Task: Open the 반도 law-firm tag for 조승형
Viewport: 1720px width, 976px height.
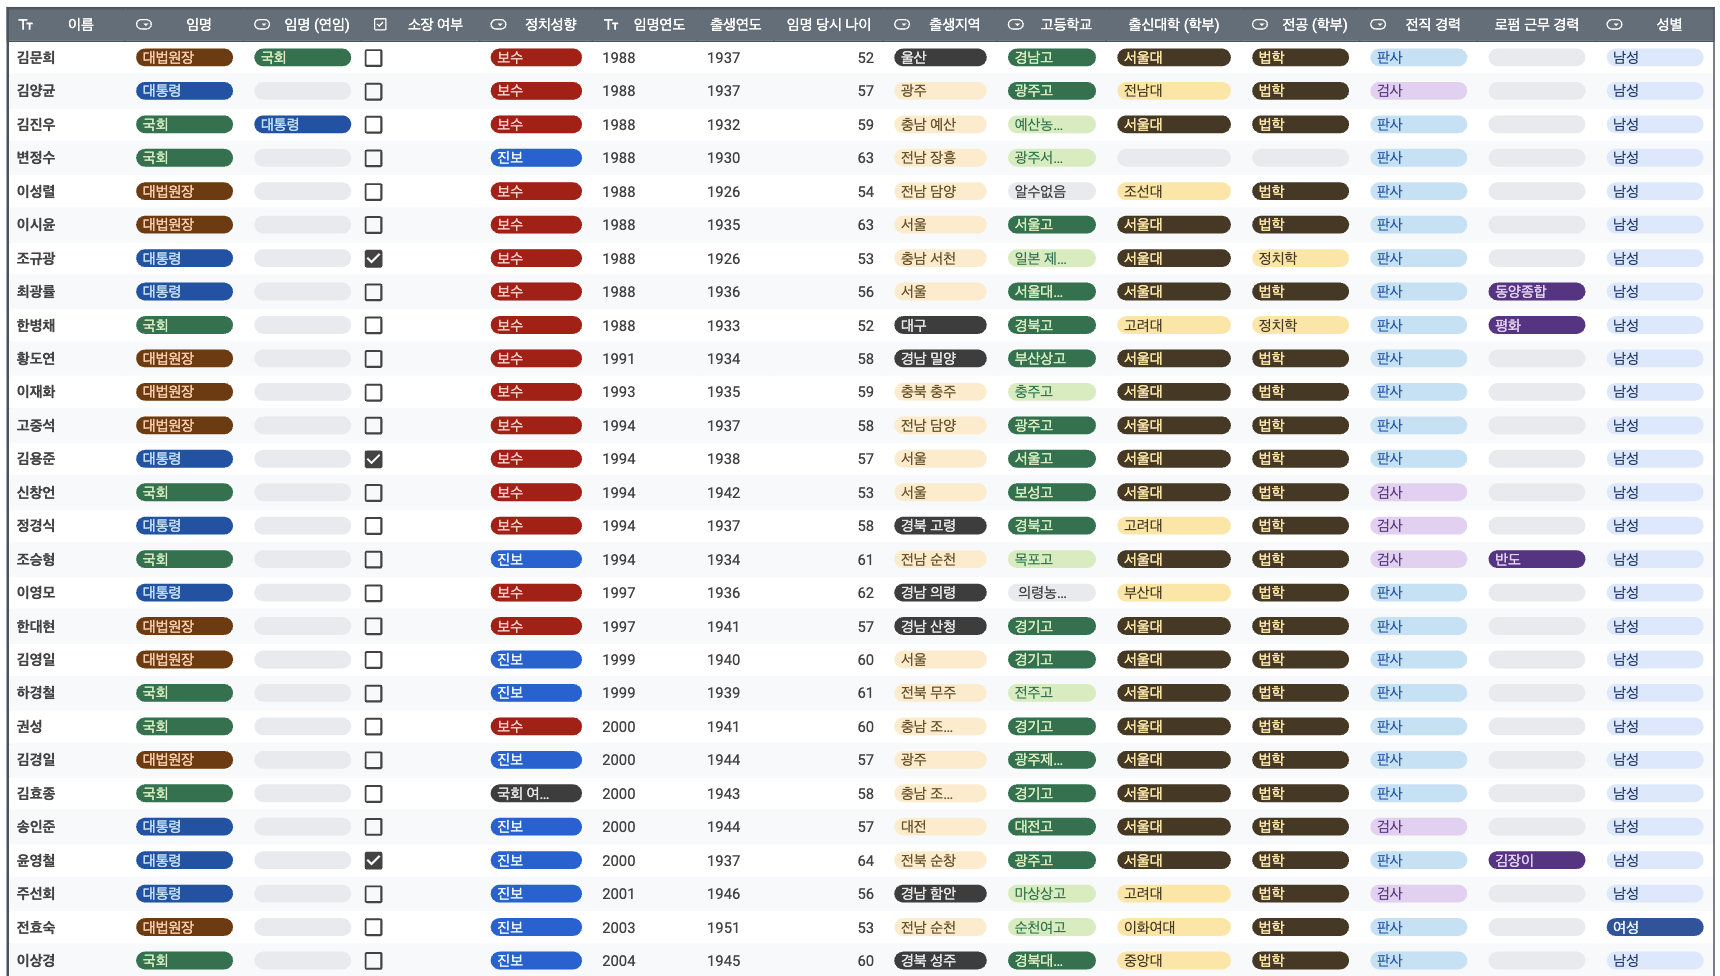Action: (1536, 559)
